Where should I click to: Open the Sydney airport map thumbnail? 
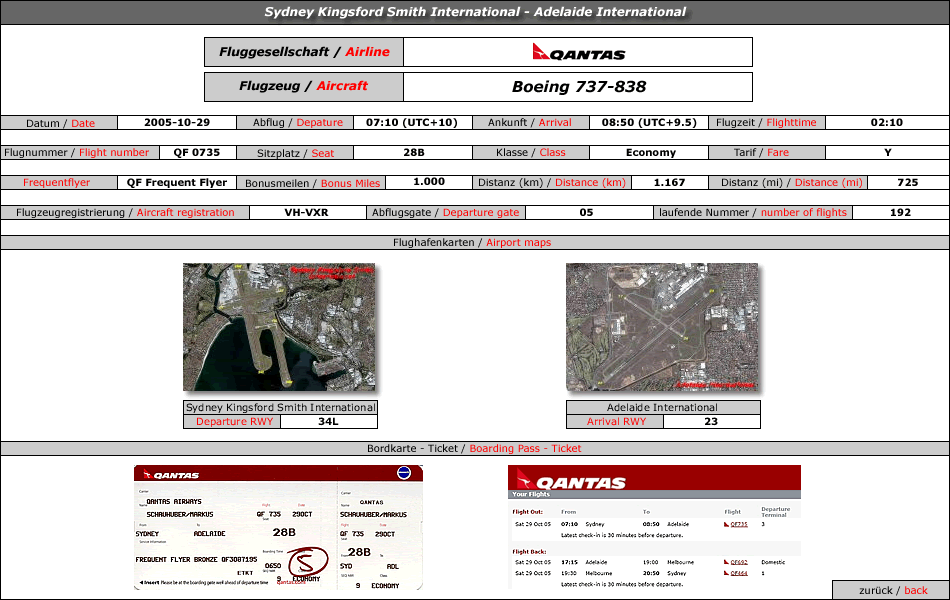(279, 327)
